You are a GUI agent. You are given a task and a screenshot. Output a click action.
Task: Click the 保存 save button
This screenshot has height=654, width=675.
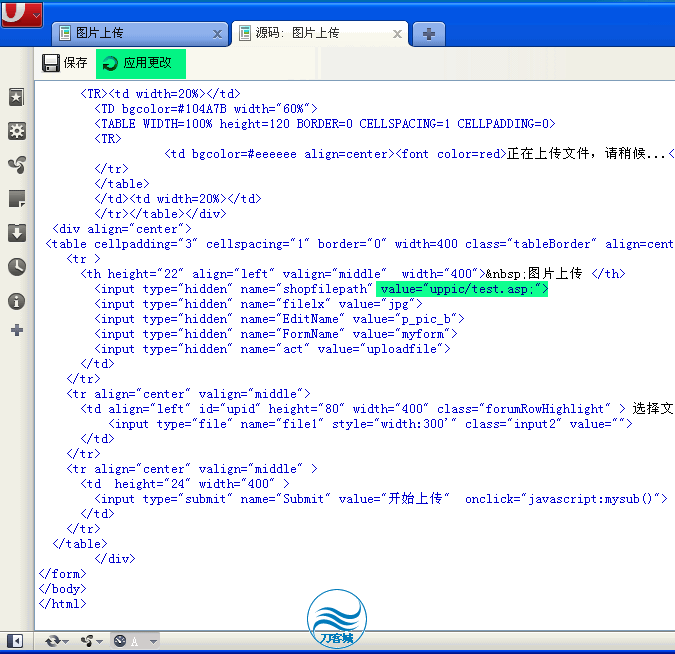point(65,63)
